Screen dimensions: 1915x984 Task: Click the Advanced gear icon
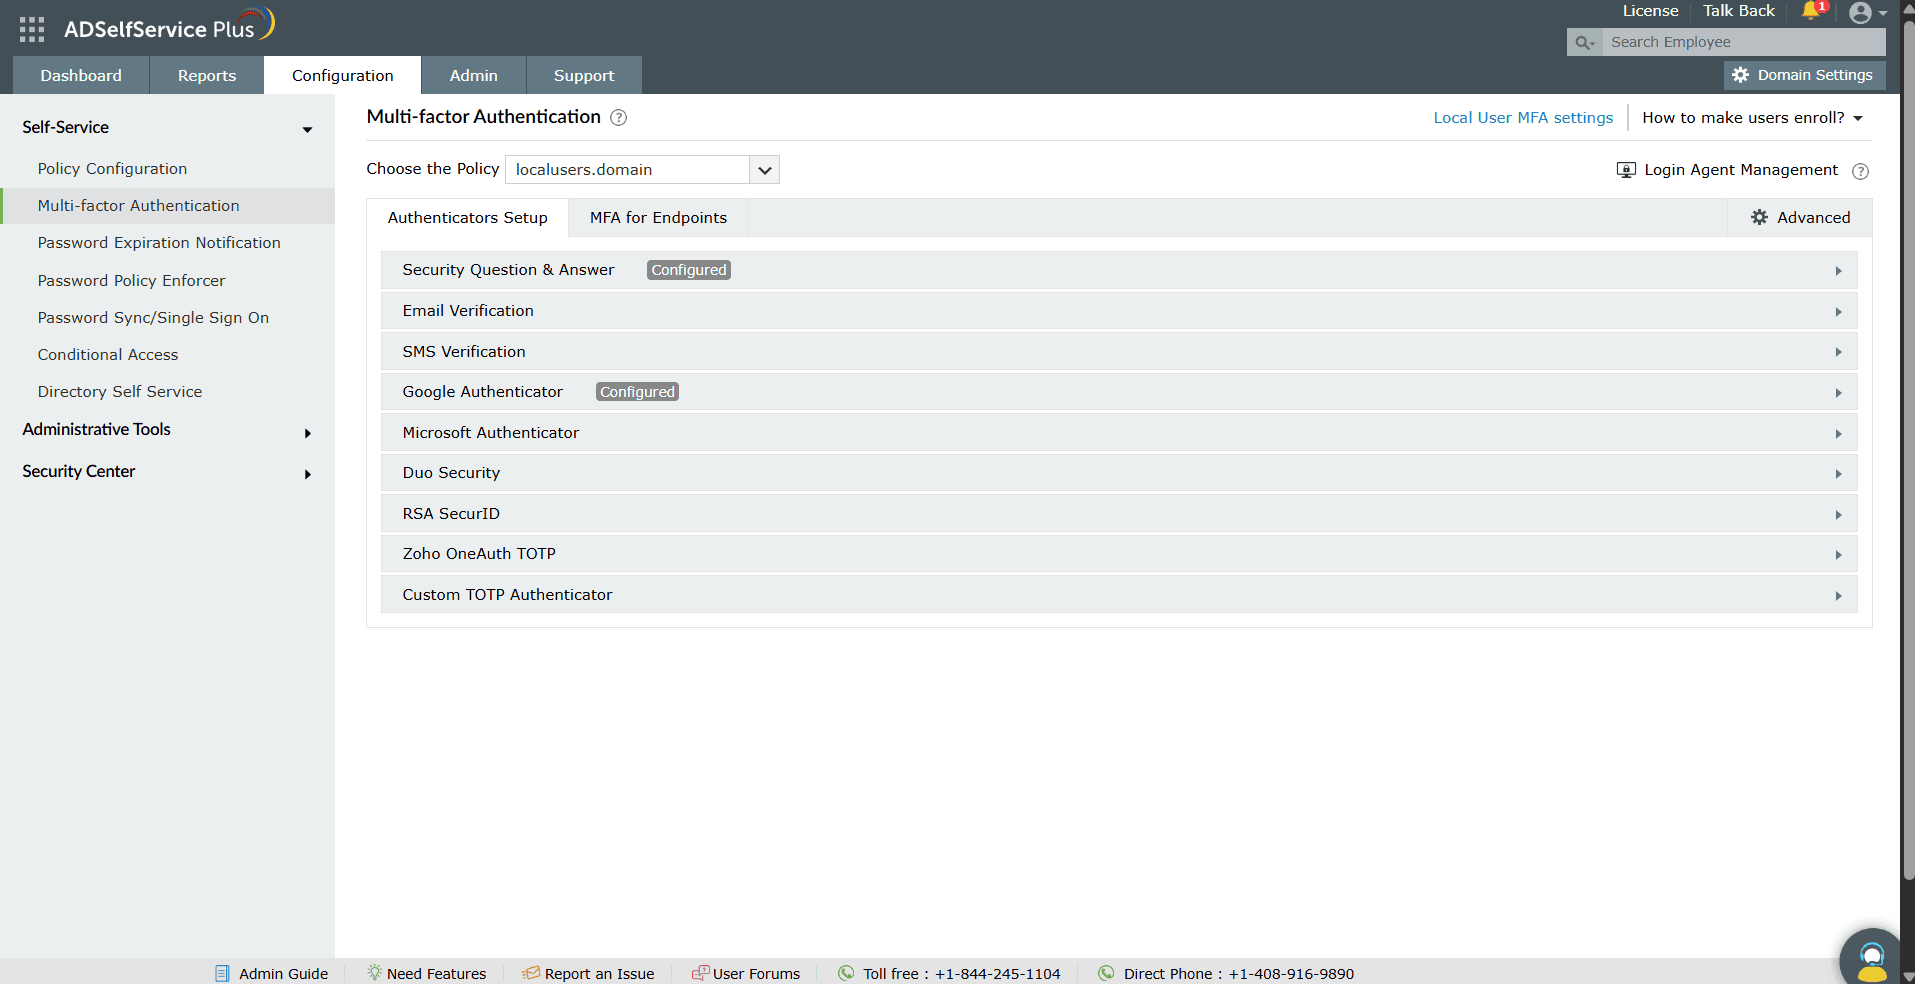click(x=1759, y=217)
